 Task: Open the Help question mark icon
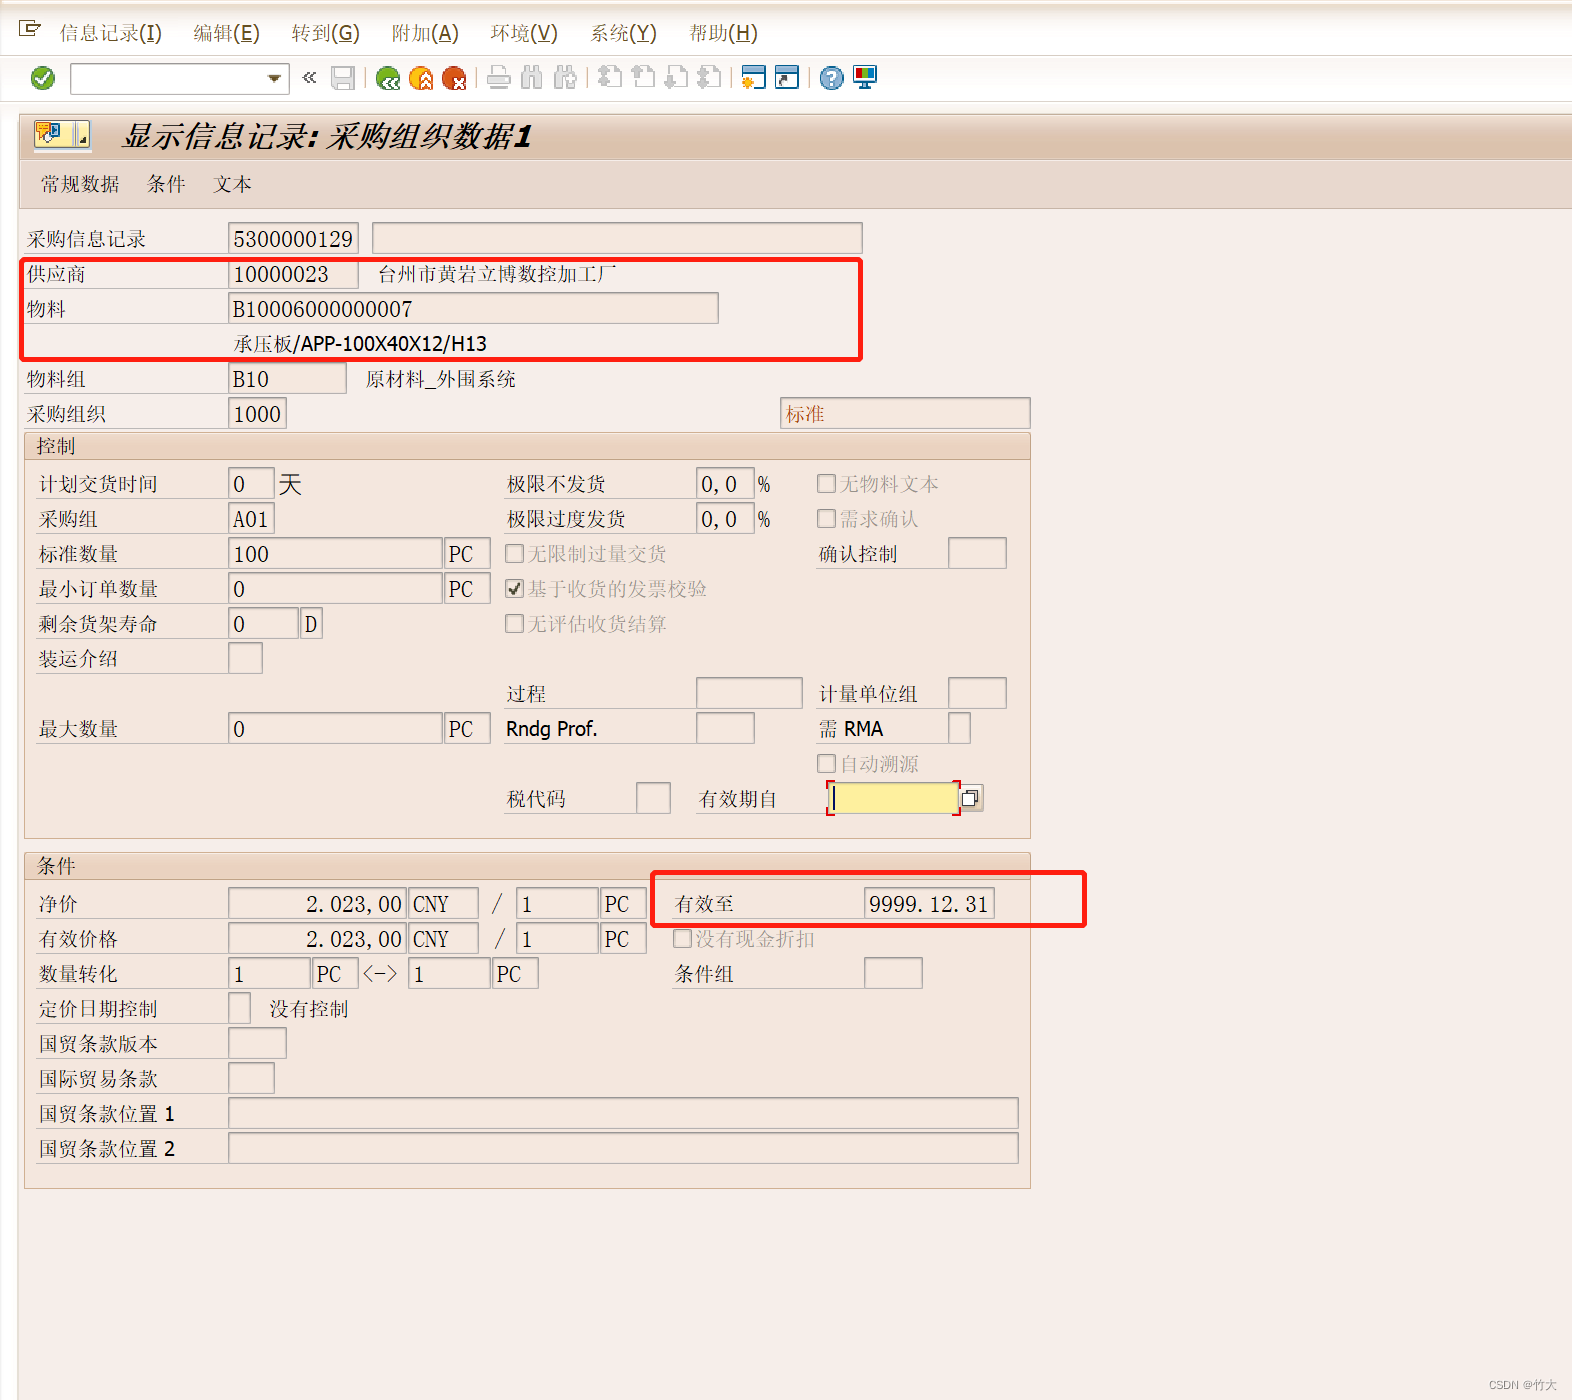point(832,78)
